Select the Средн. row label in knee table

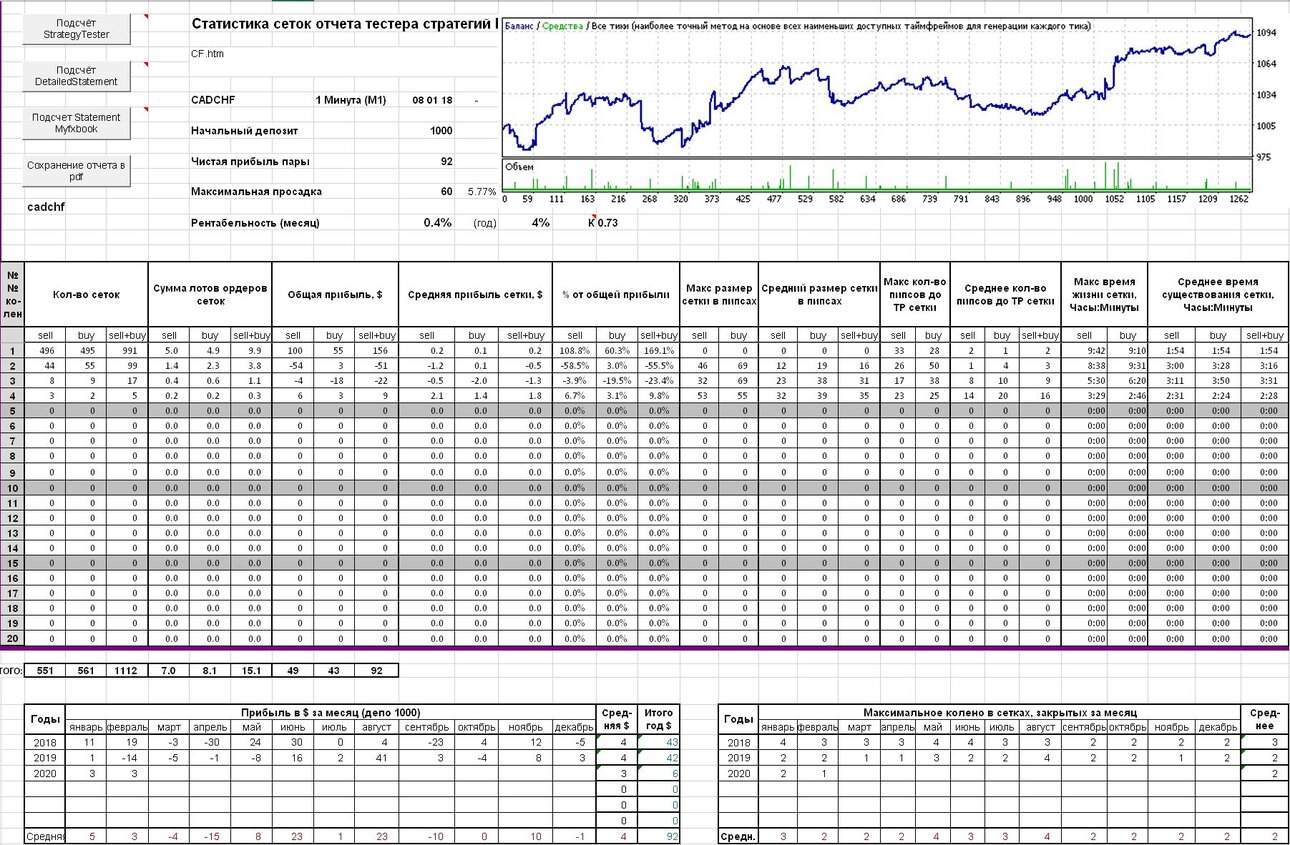(739, 836)
